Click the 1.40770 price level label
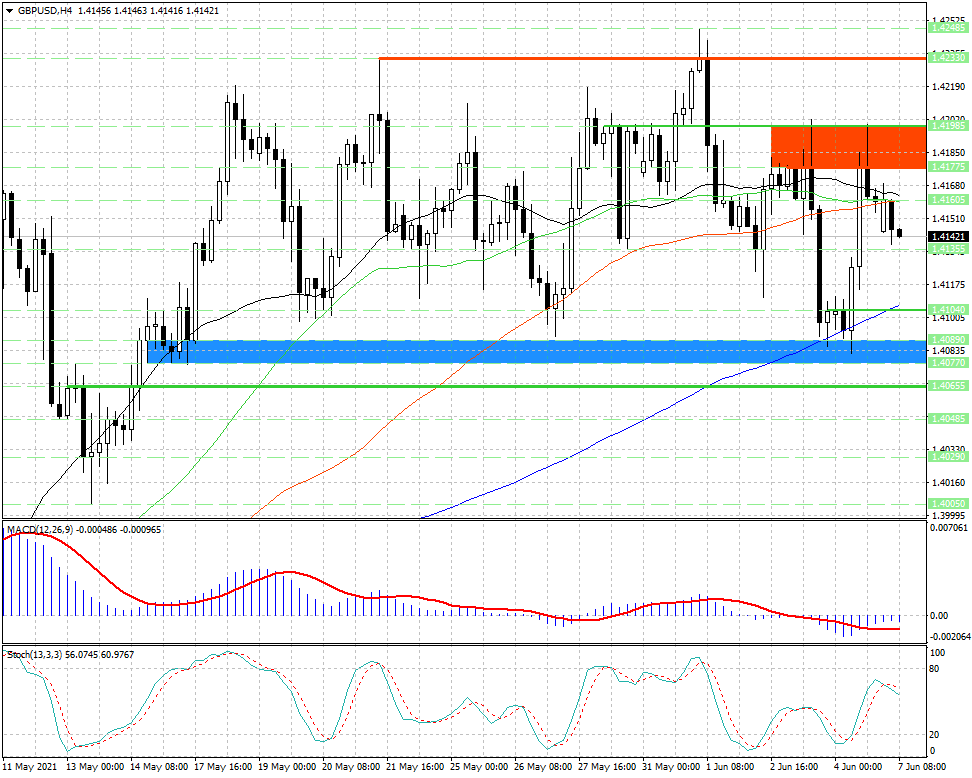This screenshot has height=778, width=972. pyautogui.click(x=948, y=362)
